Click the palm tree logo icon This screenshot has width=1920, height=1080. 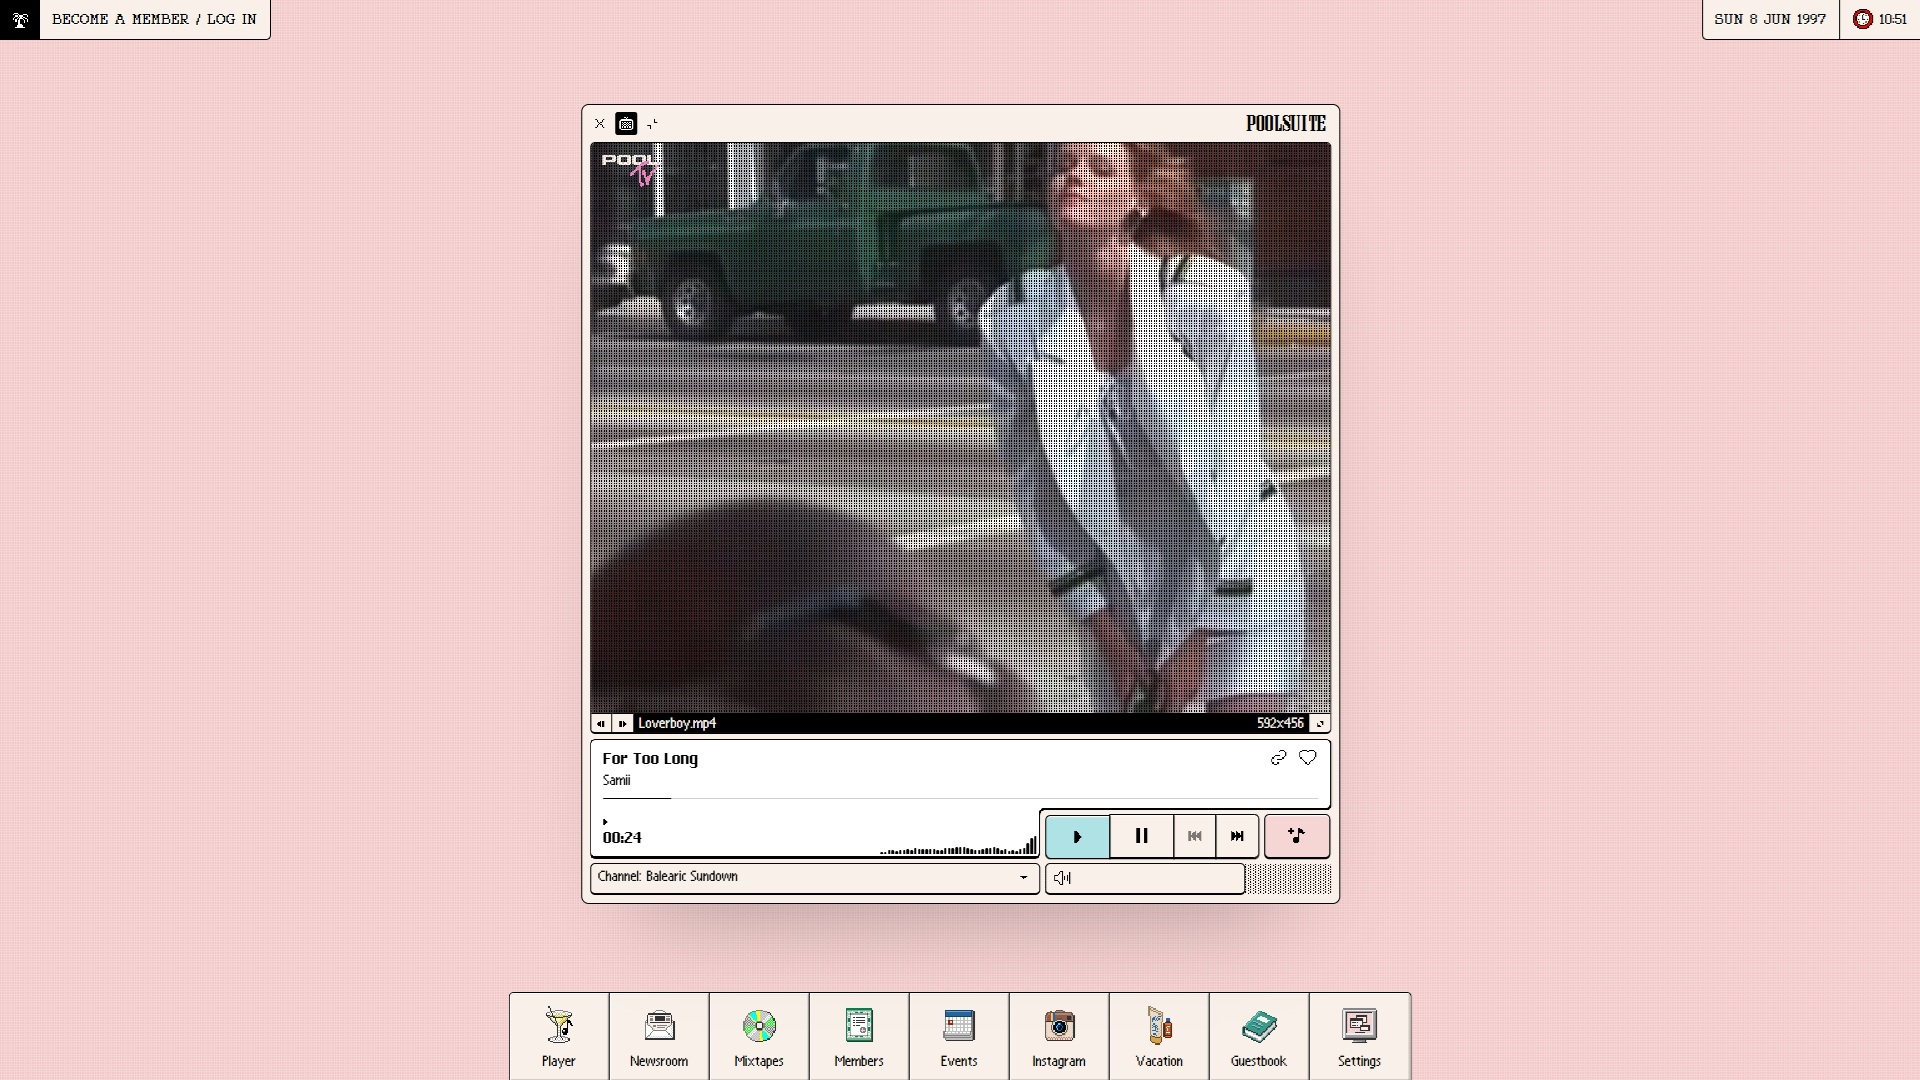(20, 19)
